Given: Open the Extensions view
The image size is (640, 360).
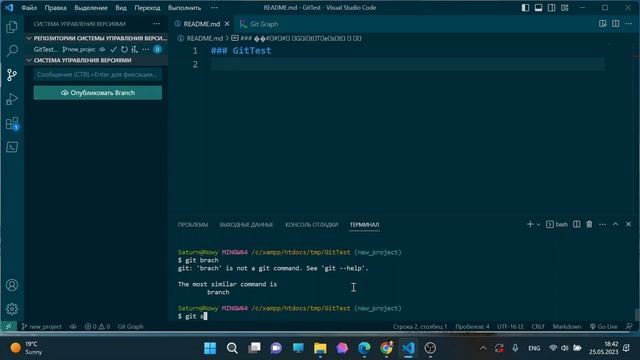Looking at the screenshot, I should 12,123.
